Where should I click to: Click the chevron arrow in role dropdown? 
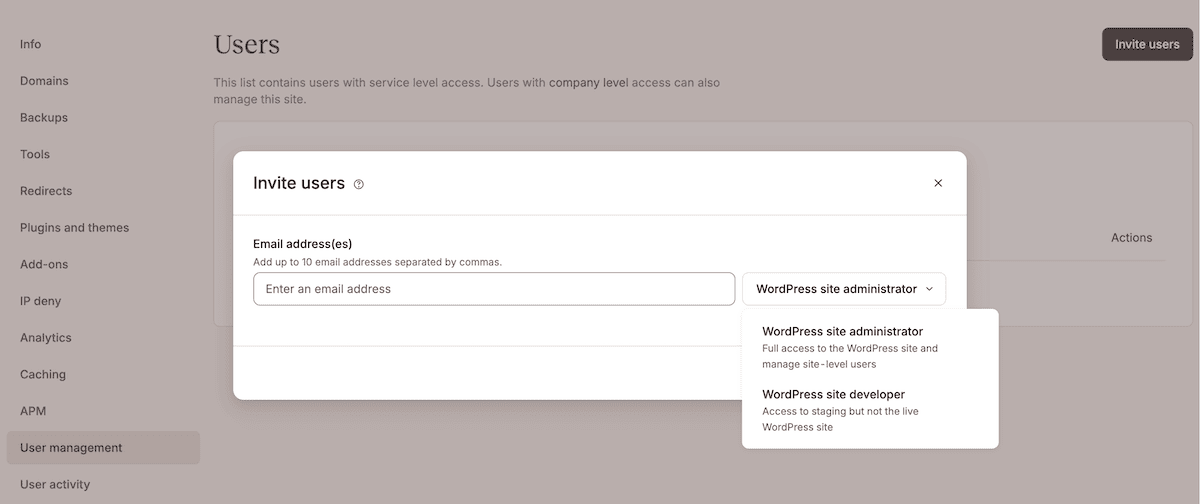point(929,289)
